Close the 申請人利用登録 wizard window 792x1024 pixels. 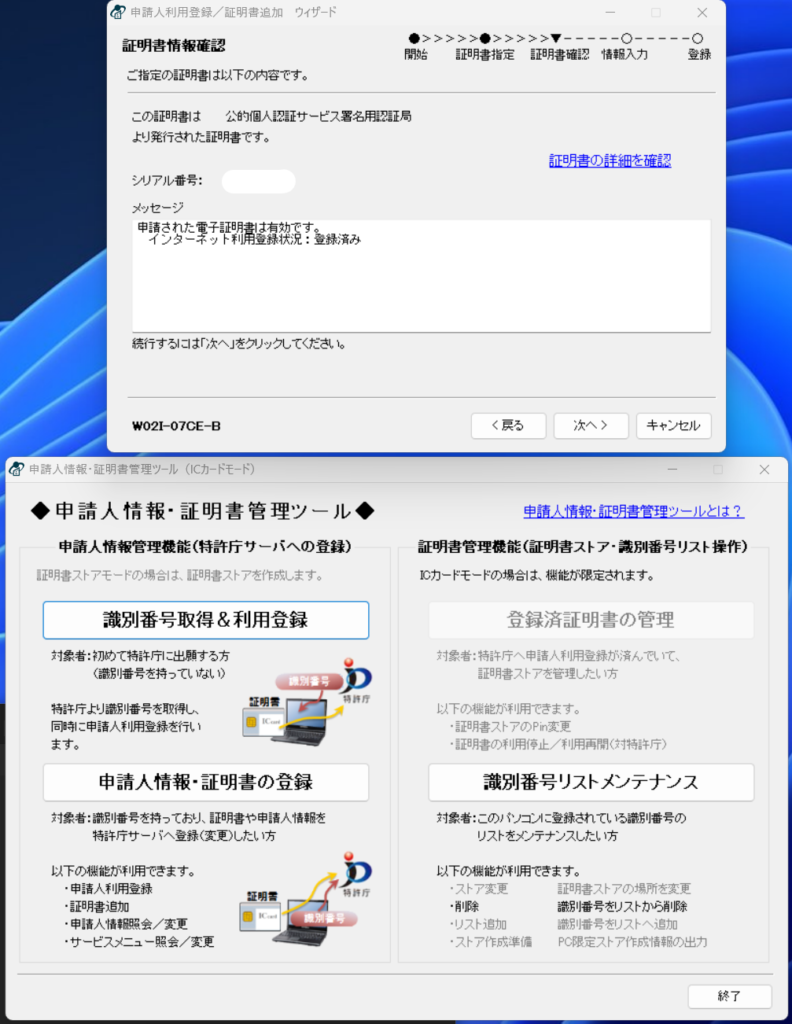point(702,13)
